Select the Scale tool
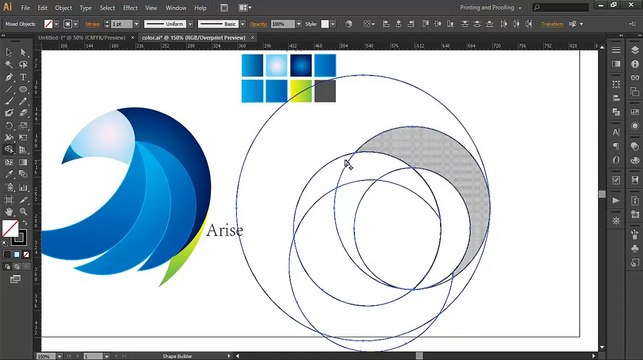This screenshot has height=360, width=643. (23, 125)
